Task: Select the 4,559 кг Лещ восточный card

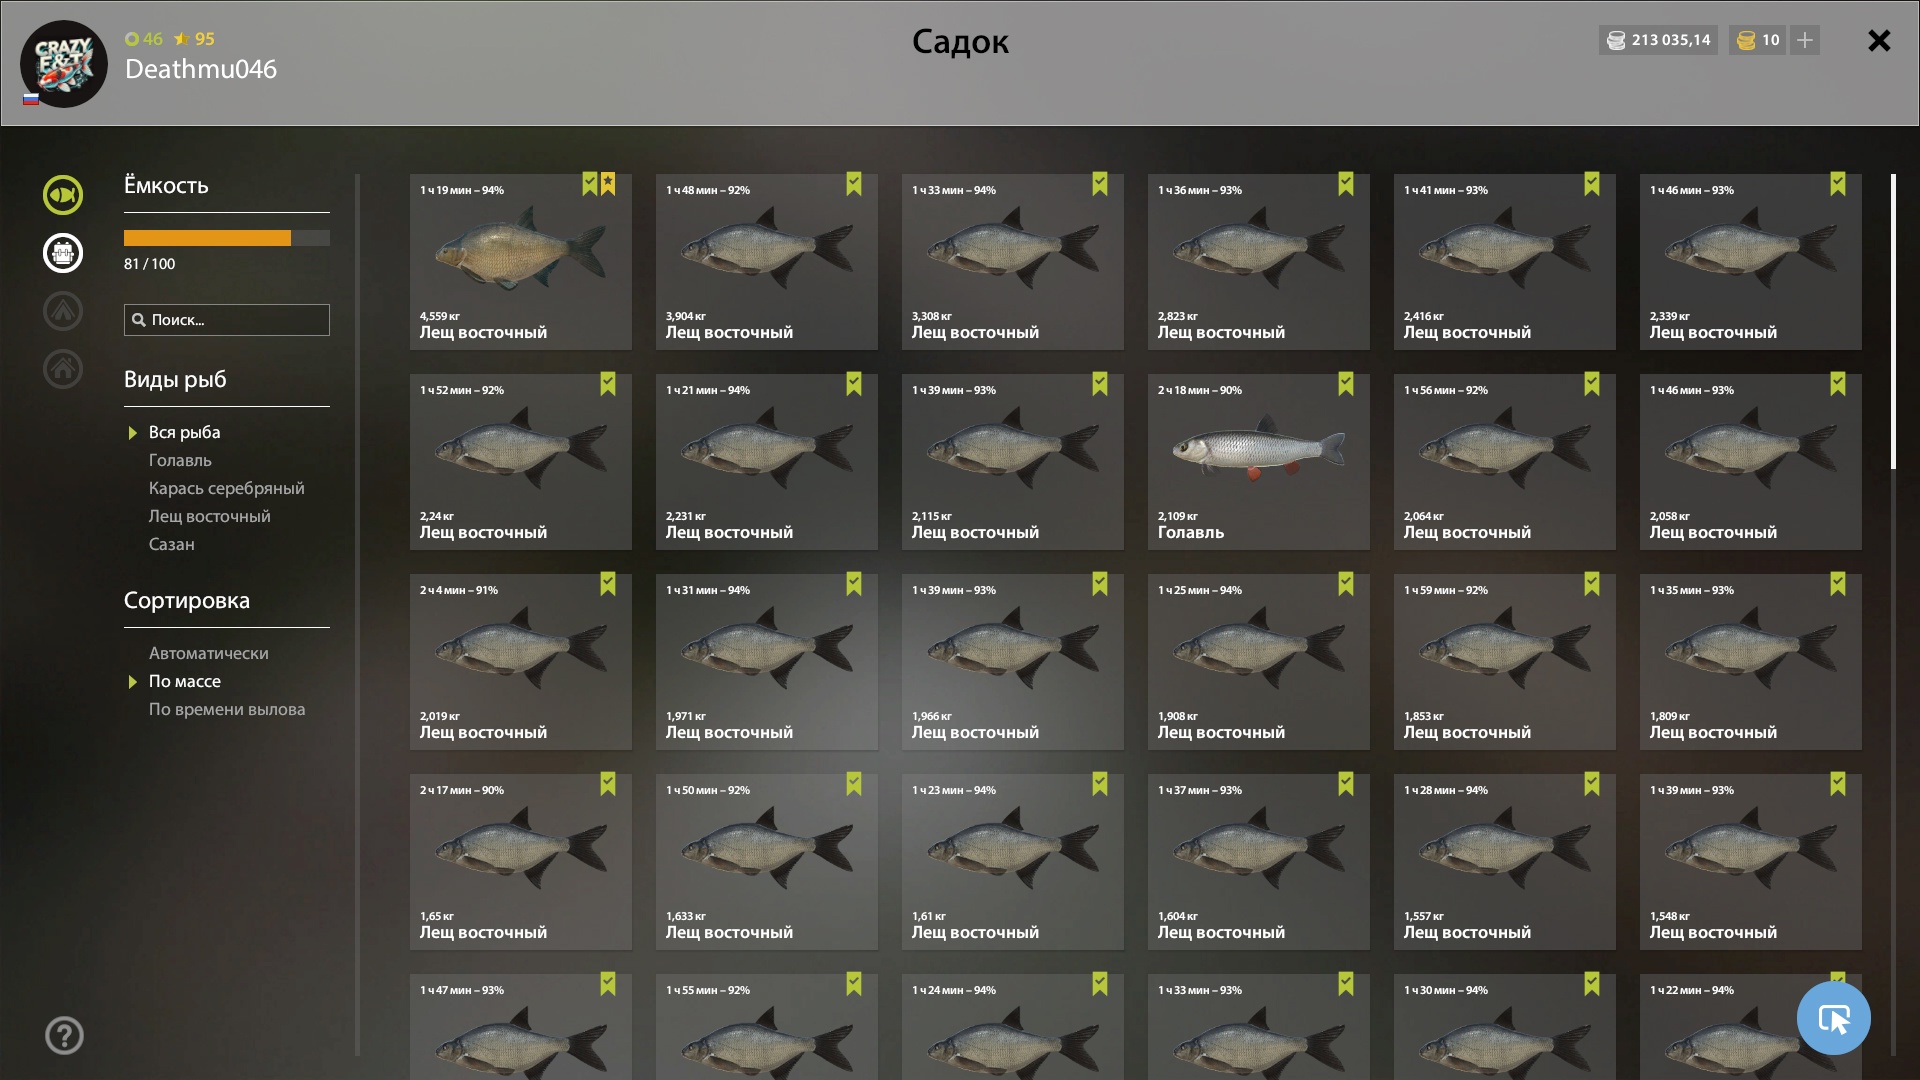Action: [x=521, y=262]
